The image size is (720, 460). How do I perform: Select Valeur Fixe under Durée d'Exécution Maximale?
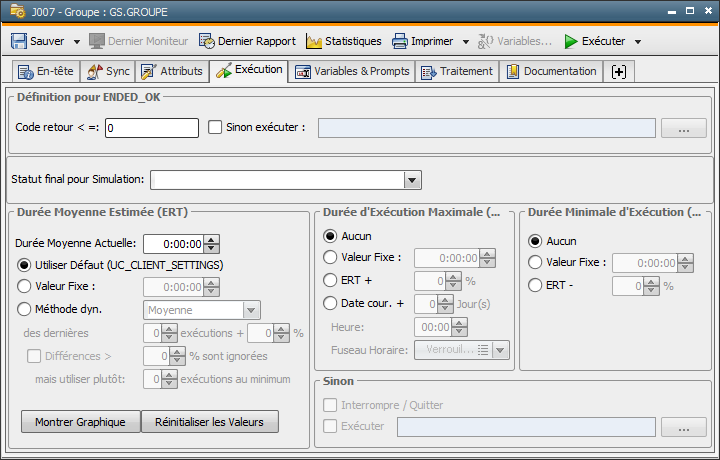click(330, 257)
